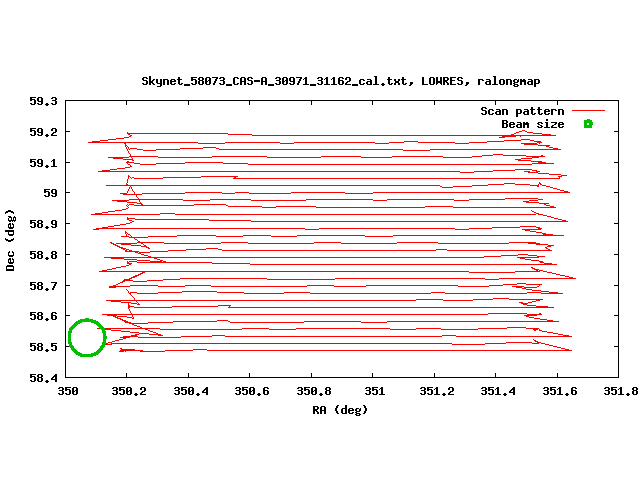Viewport: 640px width, 480px height.
Task: Click the 58.4 tick label on the Dec axis
Action: pos(43,378)
